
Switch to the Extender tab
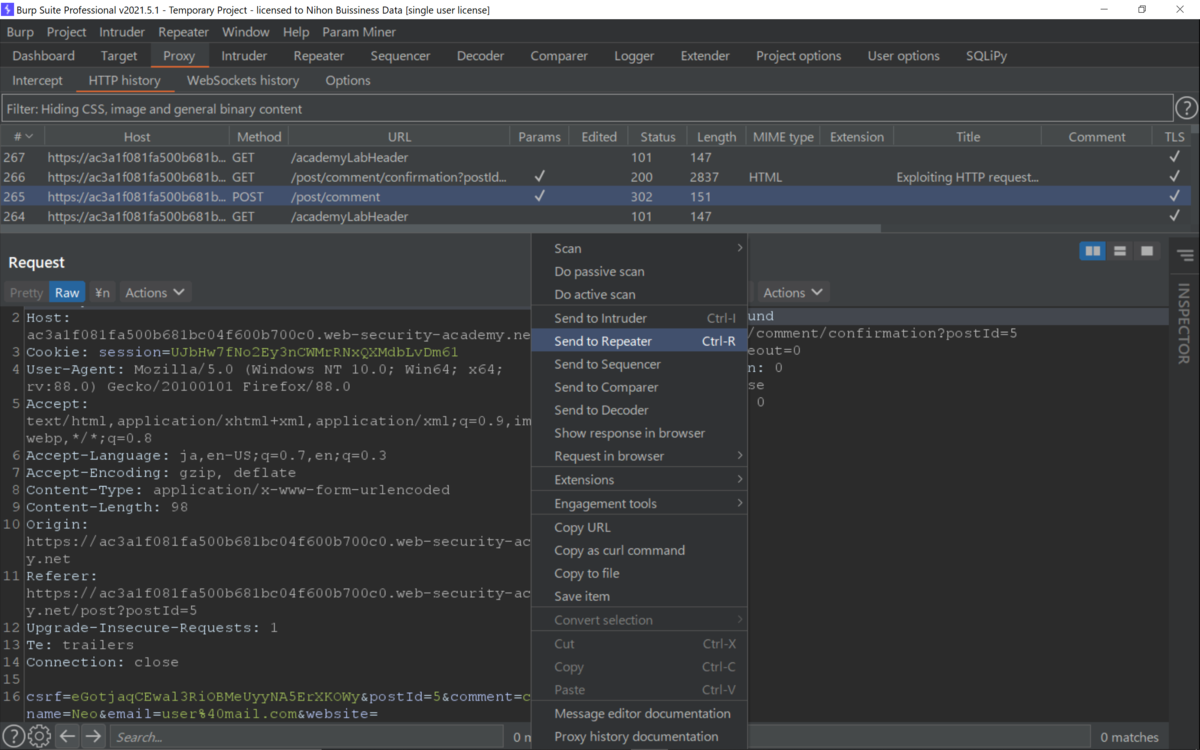[x=705, y=56]
